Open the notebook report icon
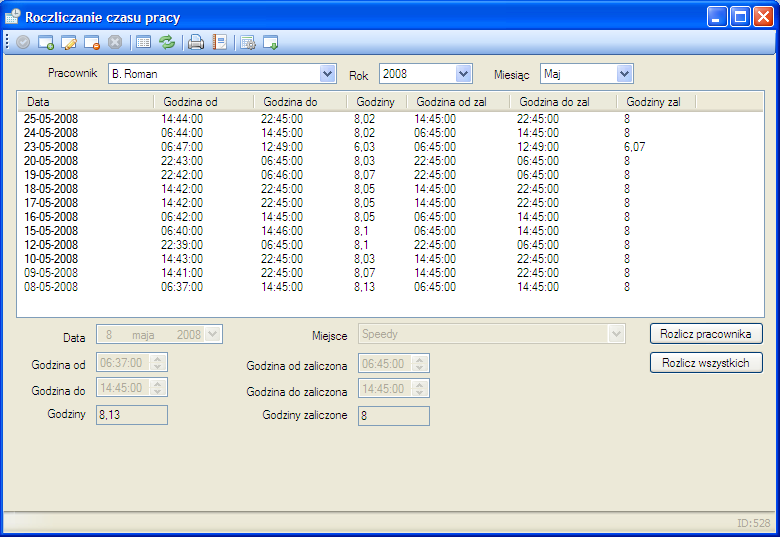 [x=219, y=43]
